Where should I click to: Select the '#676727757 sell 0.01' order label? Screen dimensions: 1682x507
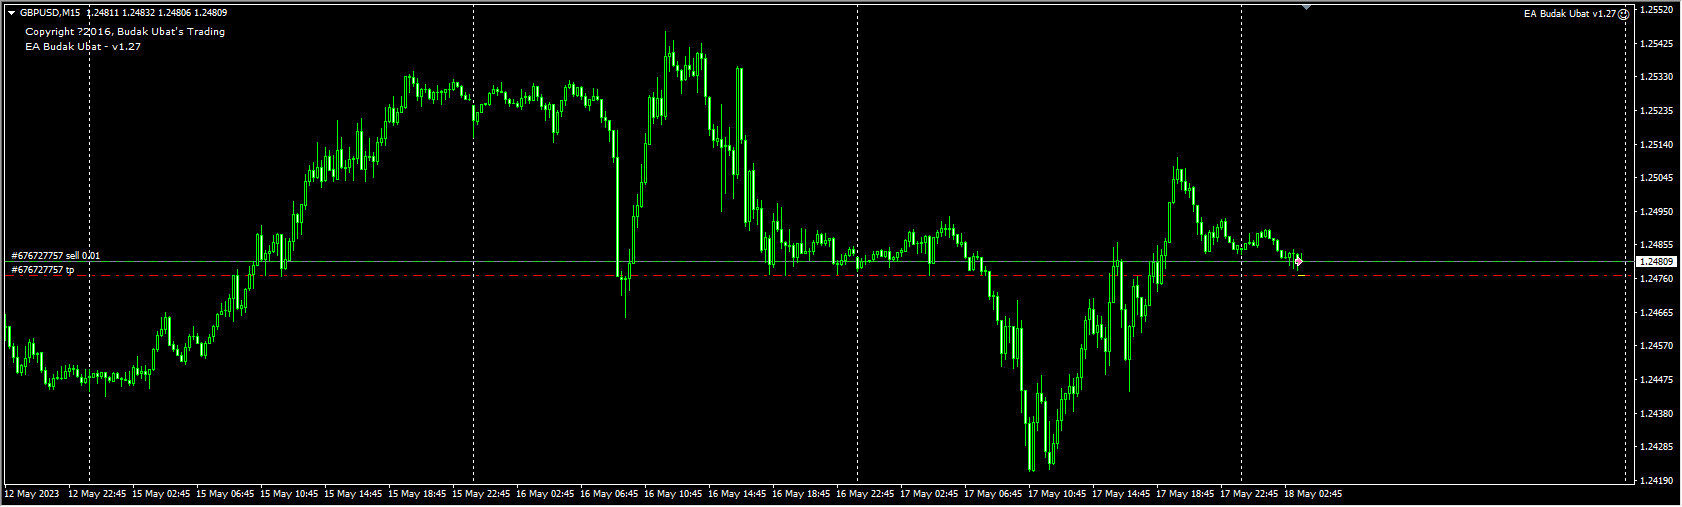[x=56, y=256]
